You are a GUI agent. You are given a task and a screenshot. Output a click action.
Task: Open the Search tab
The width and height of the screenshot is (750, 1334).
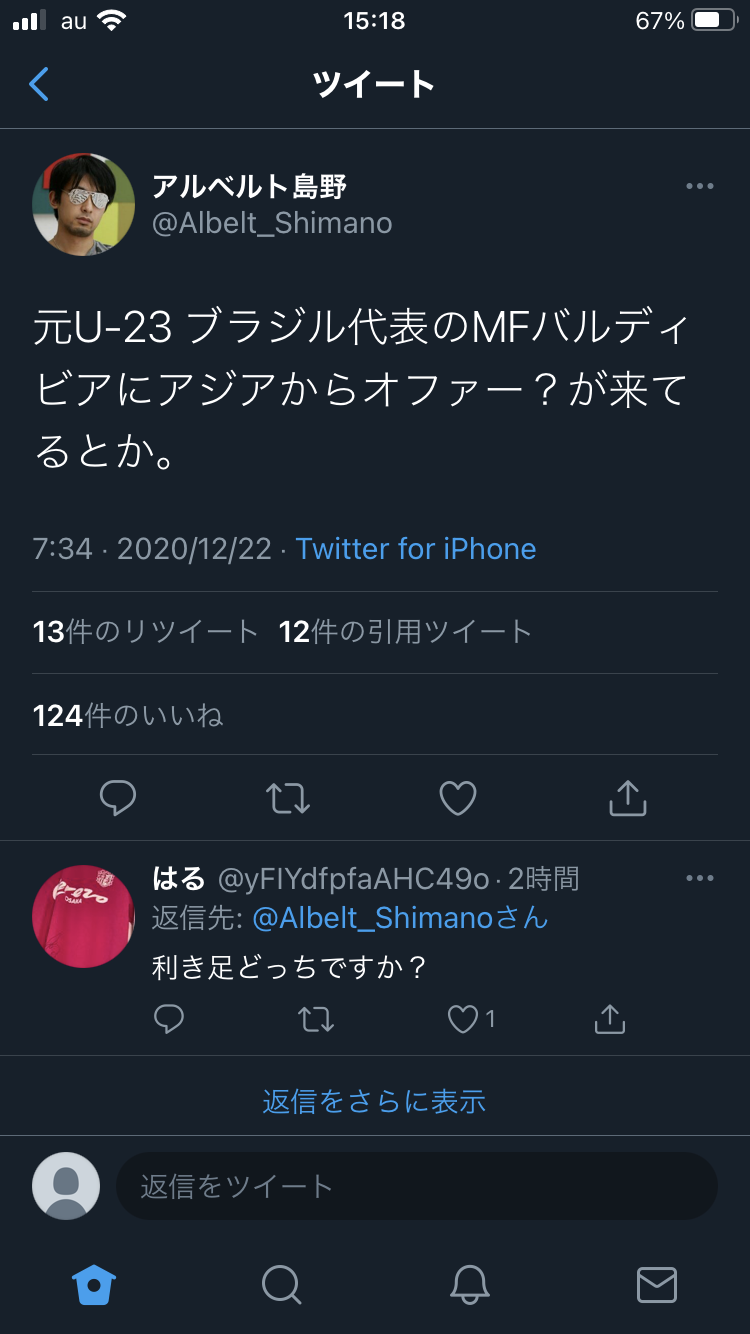(281, 1284)
